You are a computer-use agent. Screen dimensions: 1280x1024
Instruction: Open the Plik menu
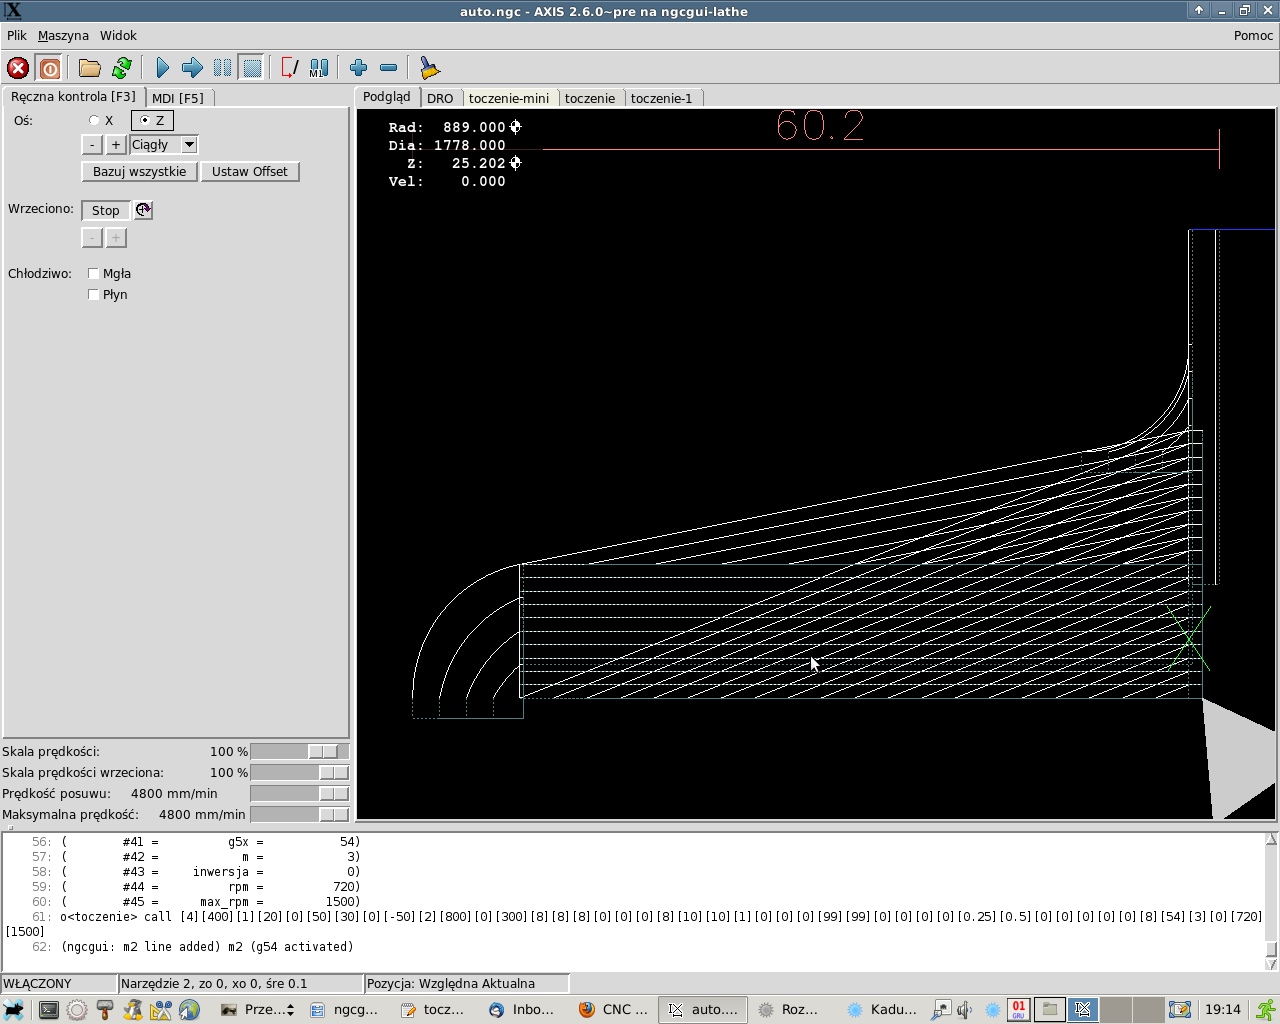17,36
